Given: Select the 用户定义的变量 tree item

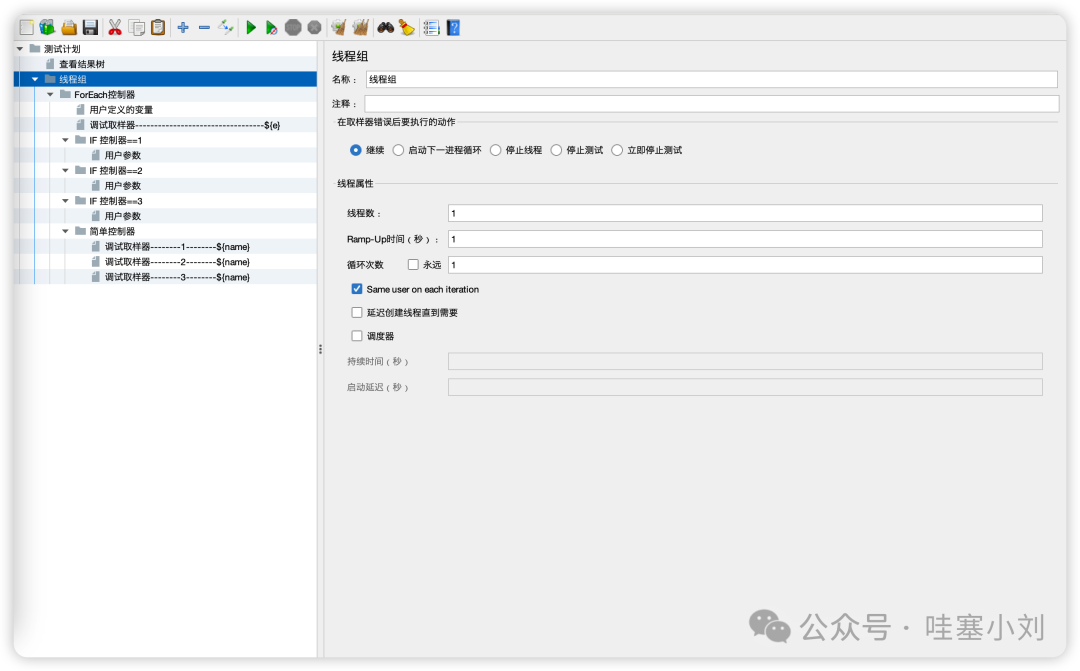Looking at the screenshot, I should [x=121, y=110].
